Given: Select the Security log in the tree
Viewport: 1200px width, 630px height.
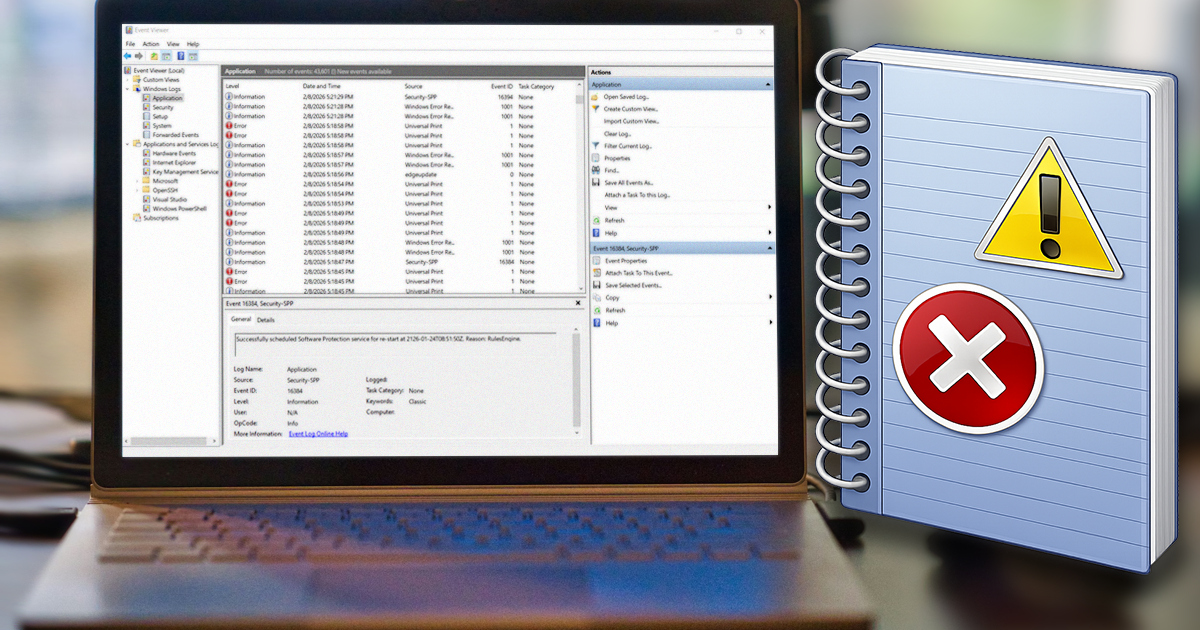Looking at the screenshot, I should 162,107.
